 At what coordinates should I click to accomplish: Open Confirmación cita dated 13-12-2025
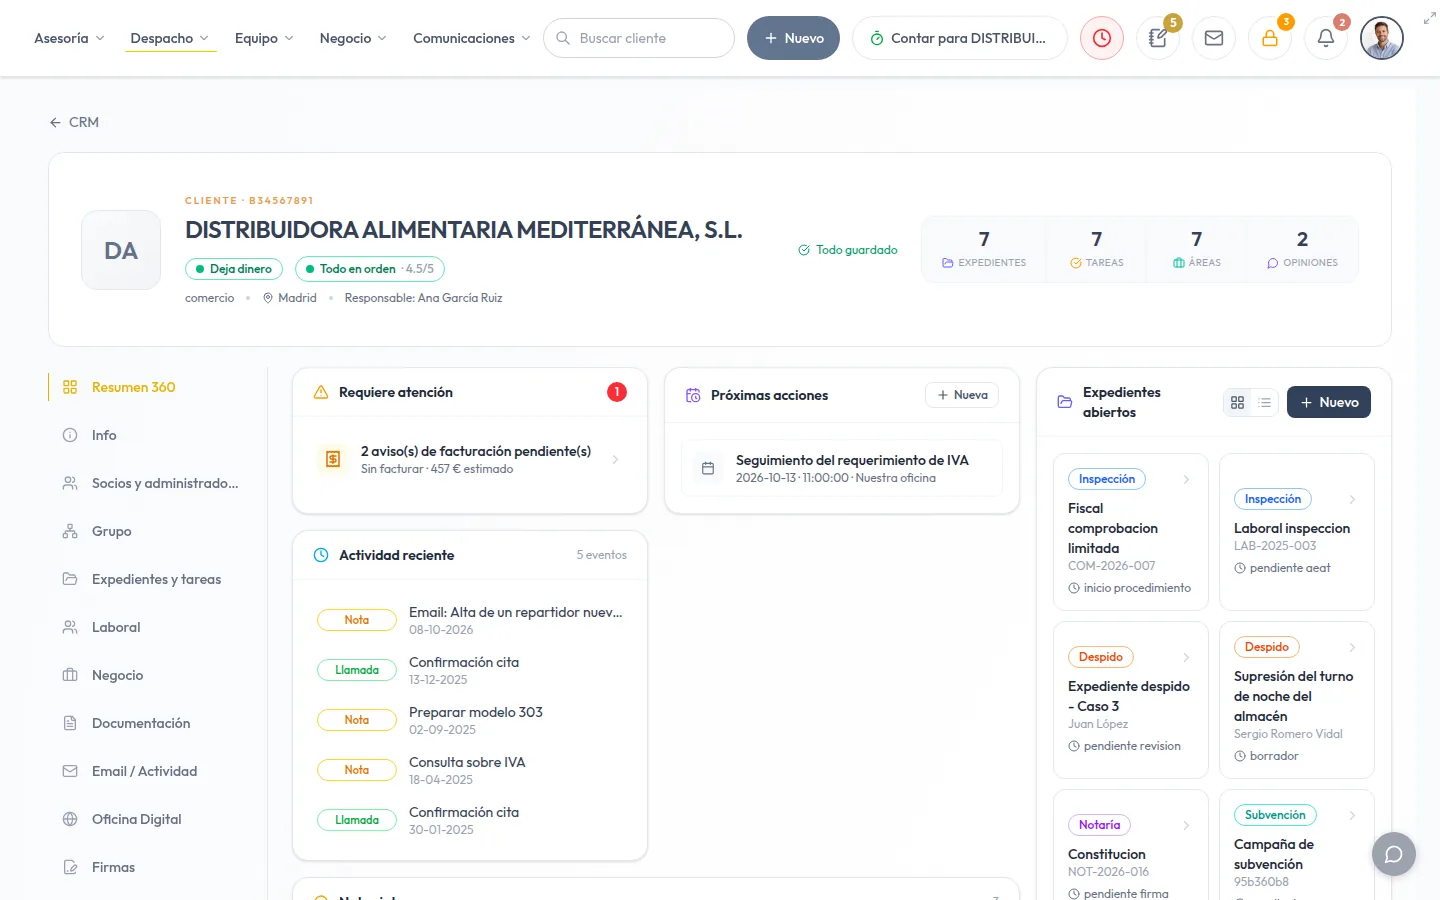pyautogui.click(x=470, y=670)
